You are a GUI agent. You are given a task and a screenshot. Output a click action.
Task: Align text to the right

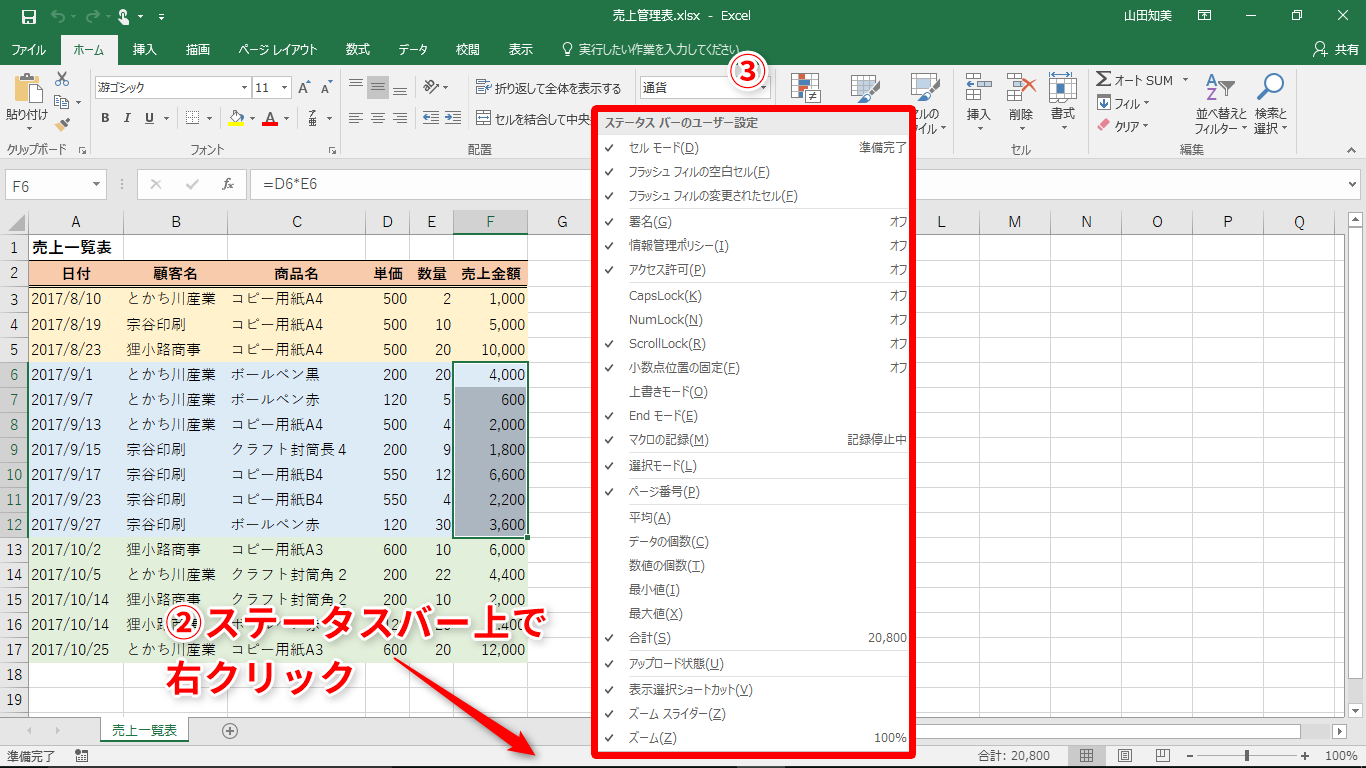coord(401,118)
